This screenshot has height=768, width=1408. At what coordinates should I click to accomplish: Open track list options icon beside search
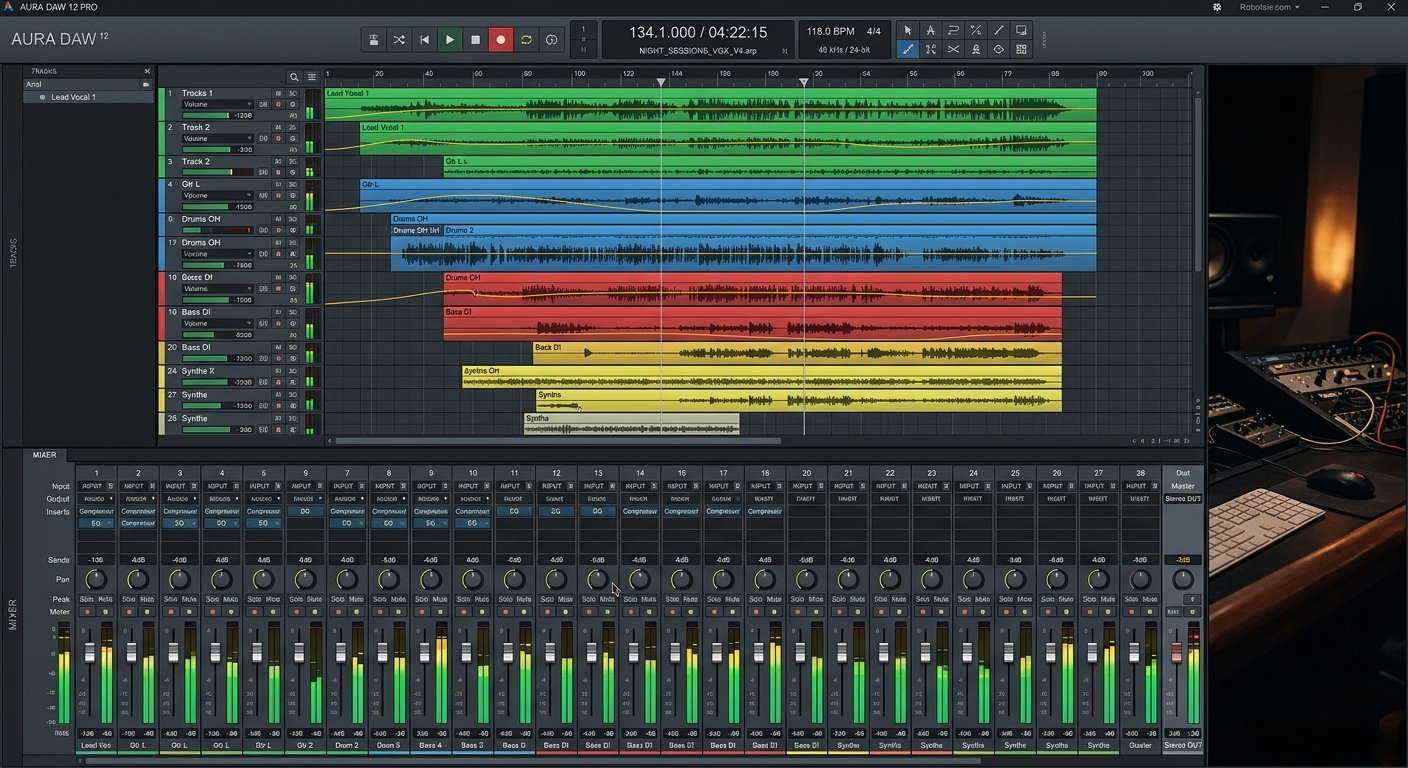[x=312, y=77]
